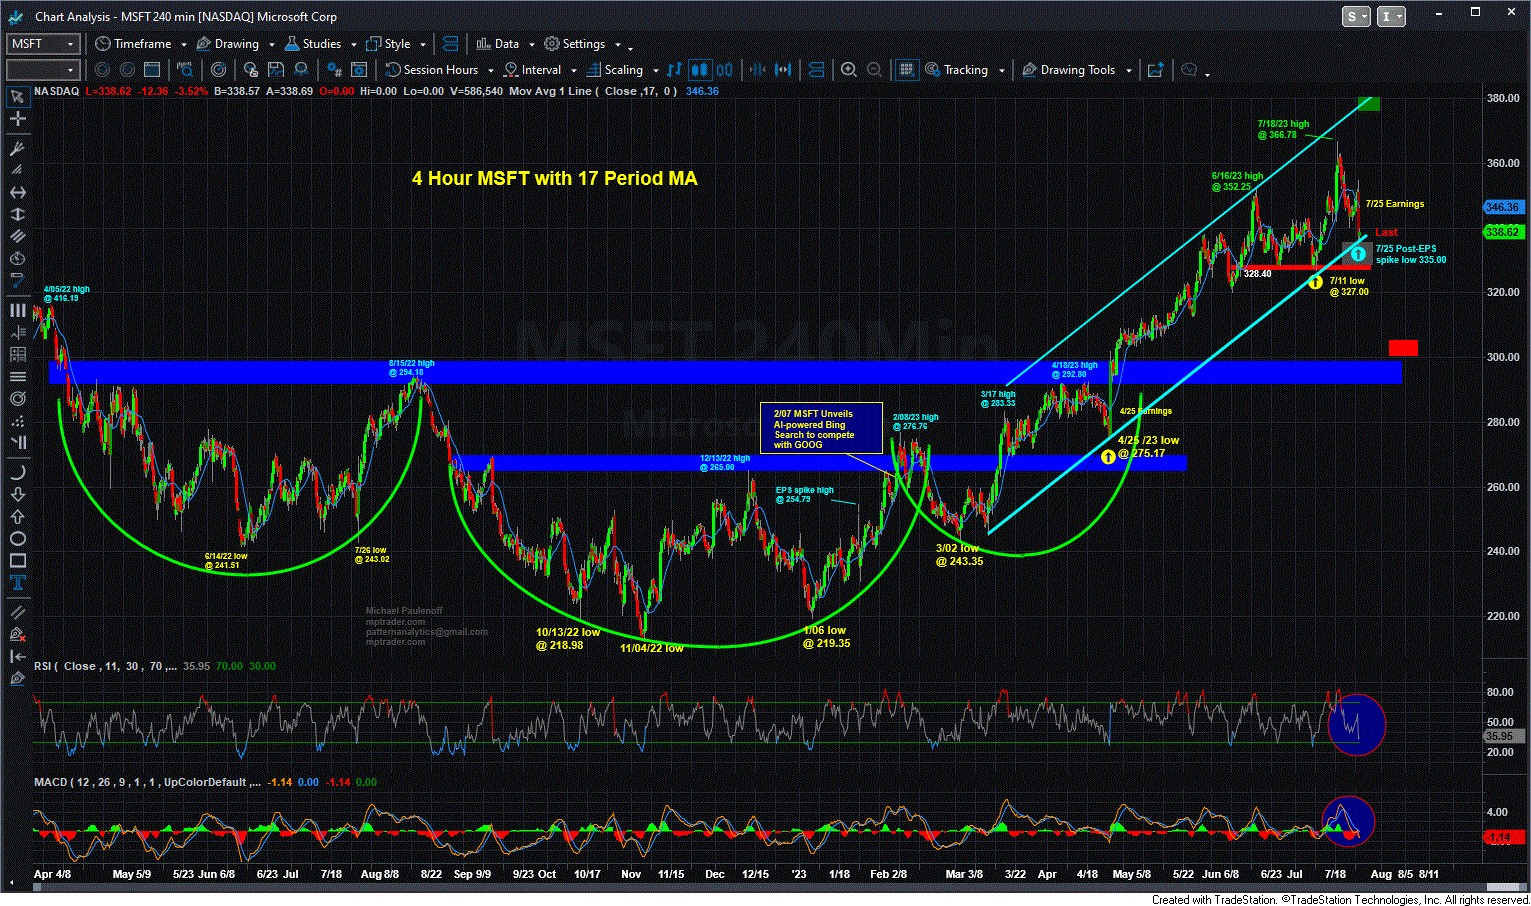This screenshot has height=906, width=1531.
Task: Expand the Session Hours dropdown arrow
Action: click(490, 71)
